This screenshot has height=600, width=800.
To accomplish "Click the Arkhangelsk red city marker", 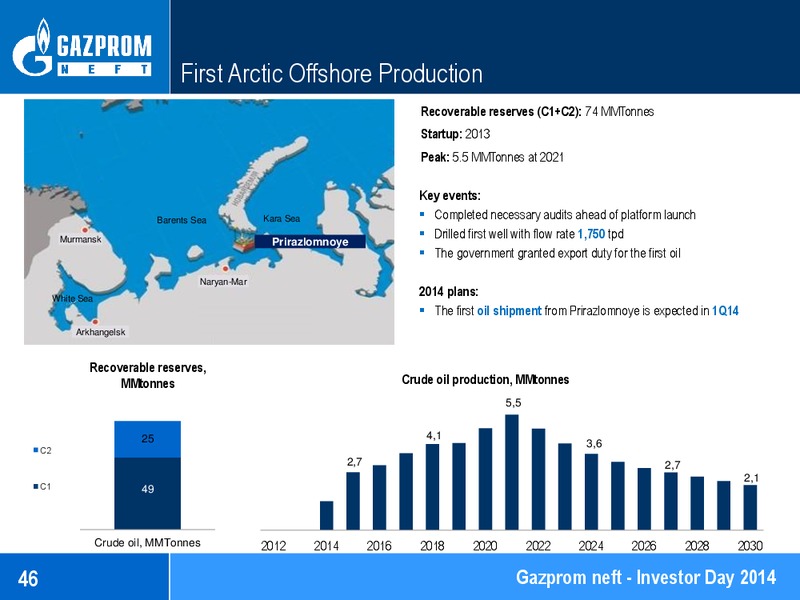I will point(95,321).
